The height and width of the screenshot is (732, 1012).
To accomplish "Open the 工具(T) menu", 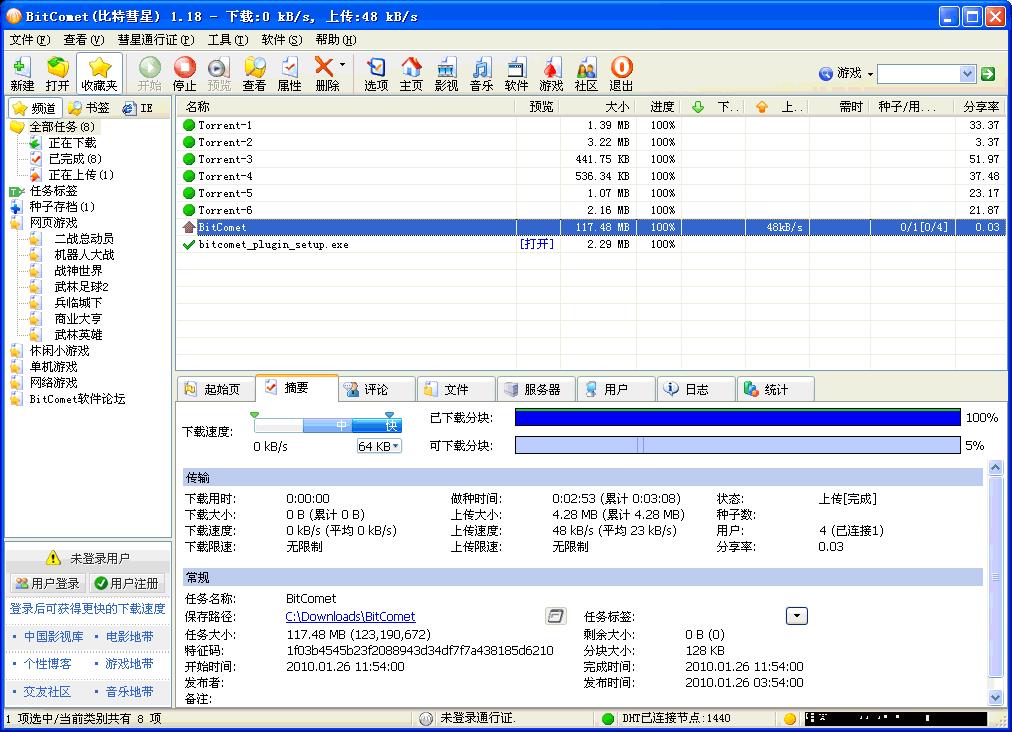I will pyautogui.click(x=227, y=40).
